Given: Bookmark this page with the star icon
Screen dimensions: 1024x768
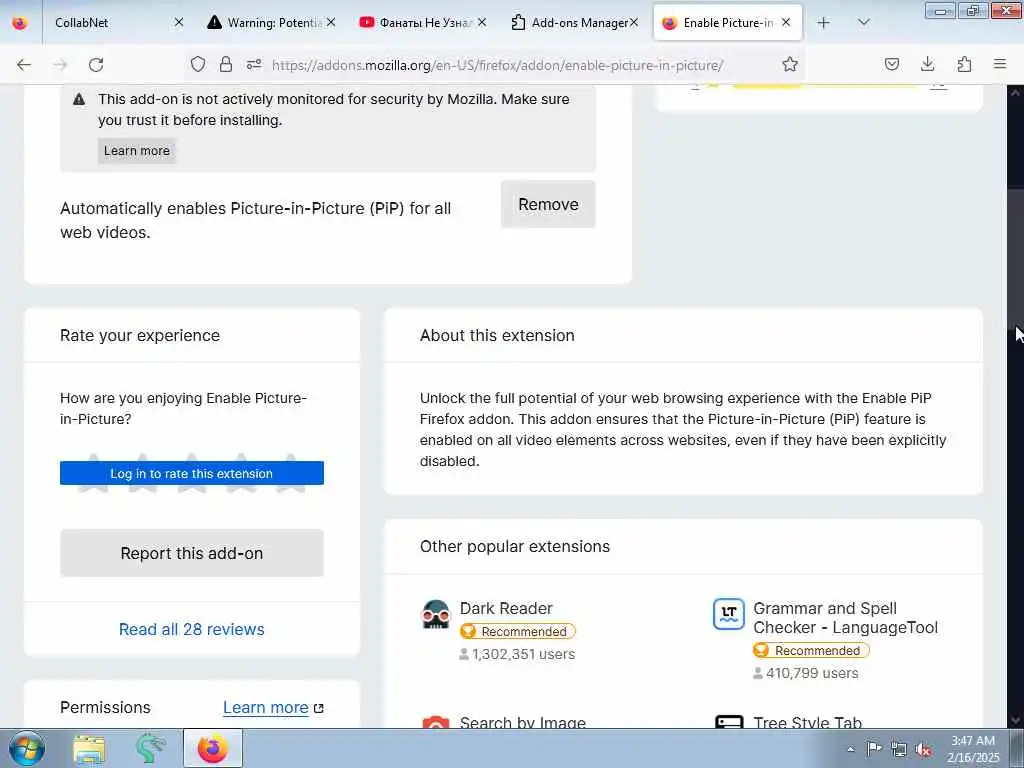Looking at the screenshot, I should [790, 64].
